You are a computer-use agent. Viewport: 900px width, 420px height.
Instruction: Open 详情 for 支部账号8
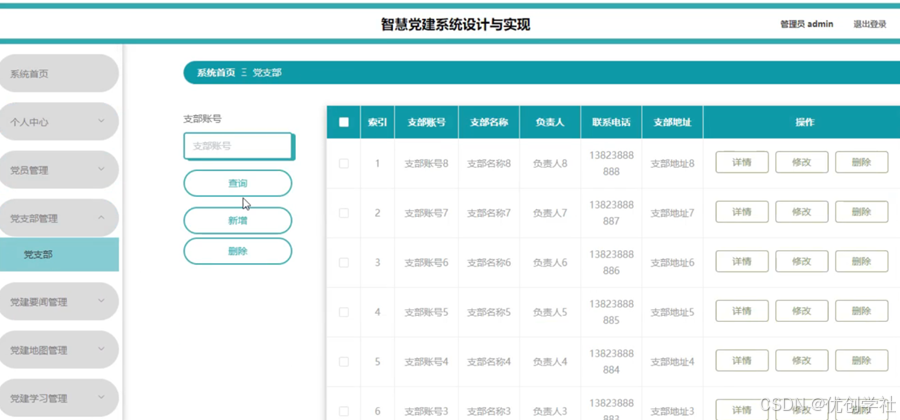742,162
